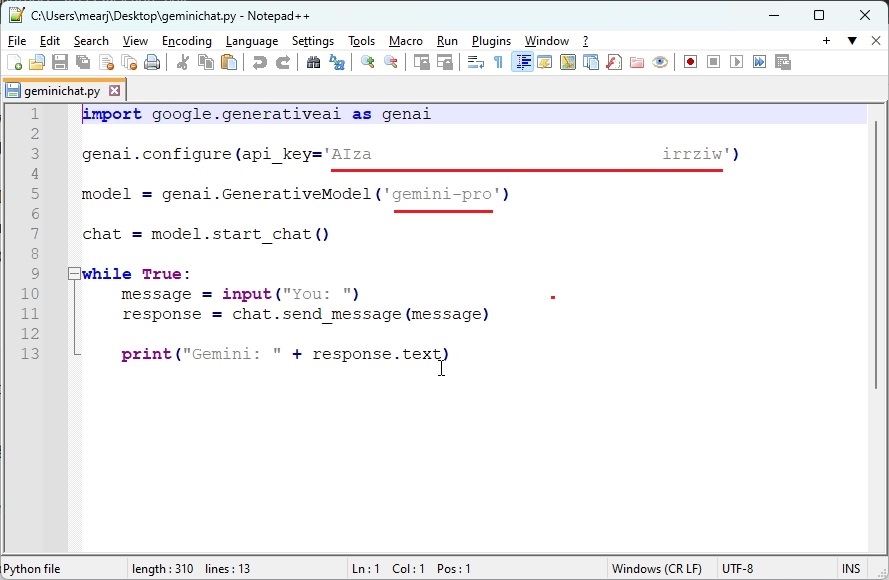Screen dimensions: 889x580
Task: Click the Windows (CR LF) status bar field
Action: pos(657,568)
